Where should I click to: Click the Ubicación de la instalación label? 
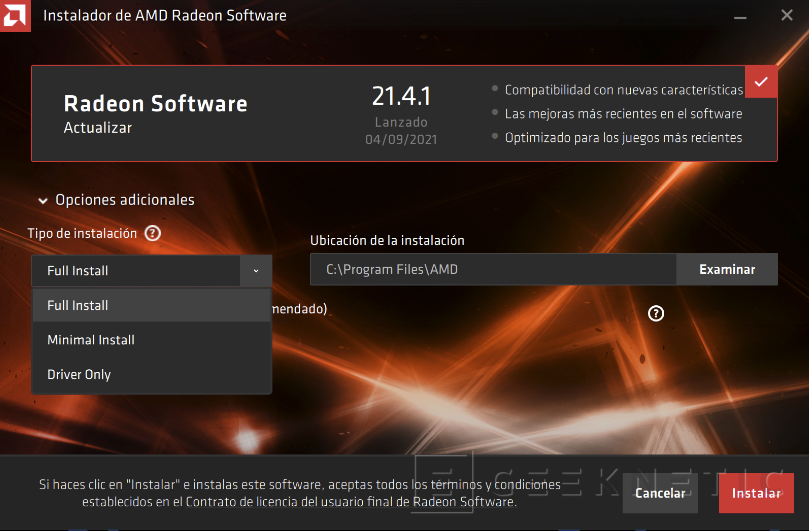coord(387,241)
